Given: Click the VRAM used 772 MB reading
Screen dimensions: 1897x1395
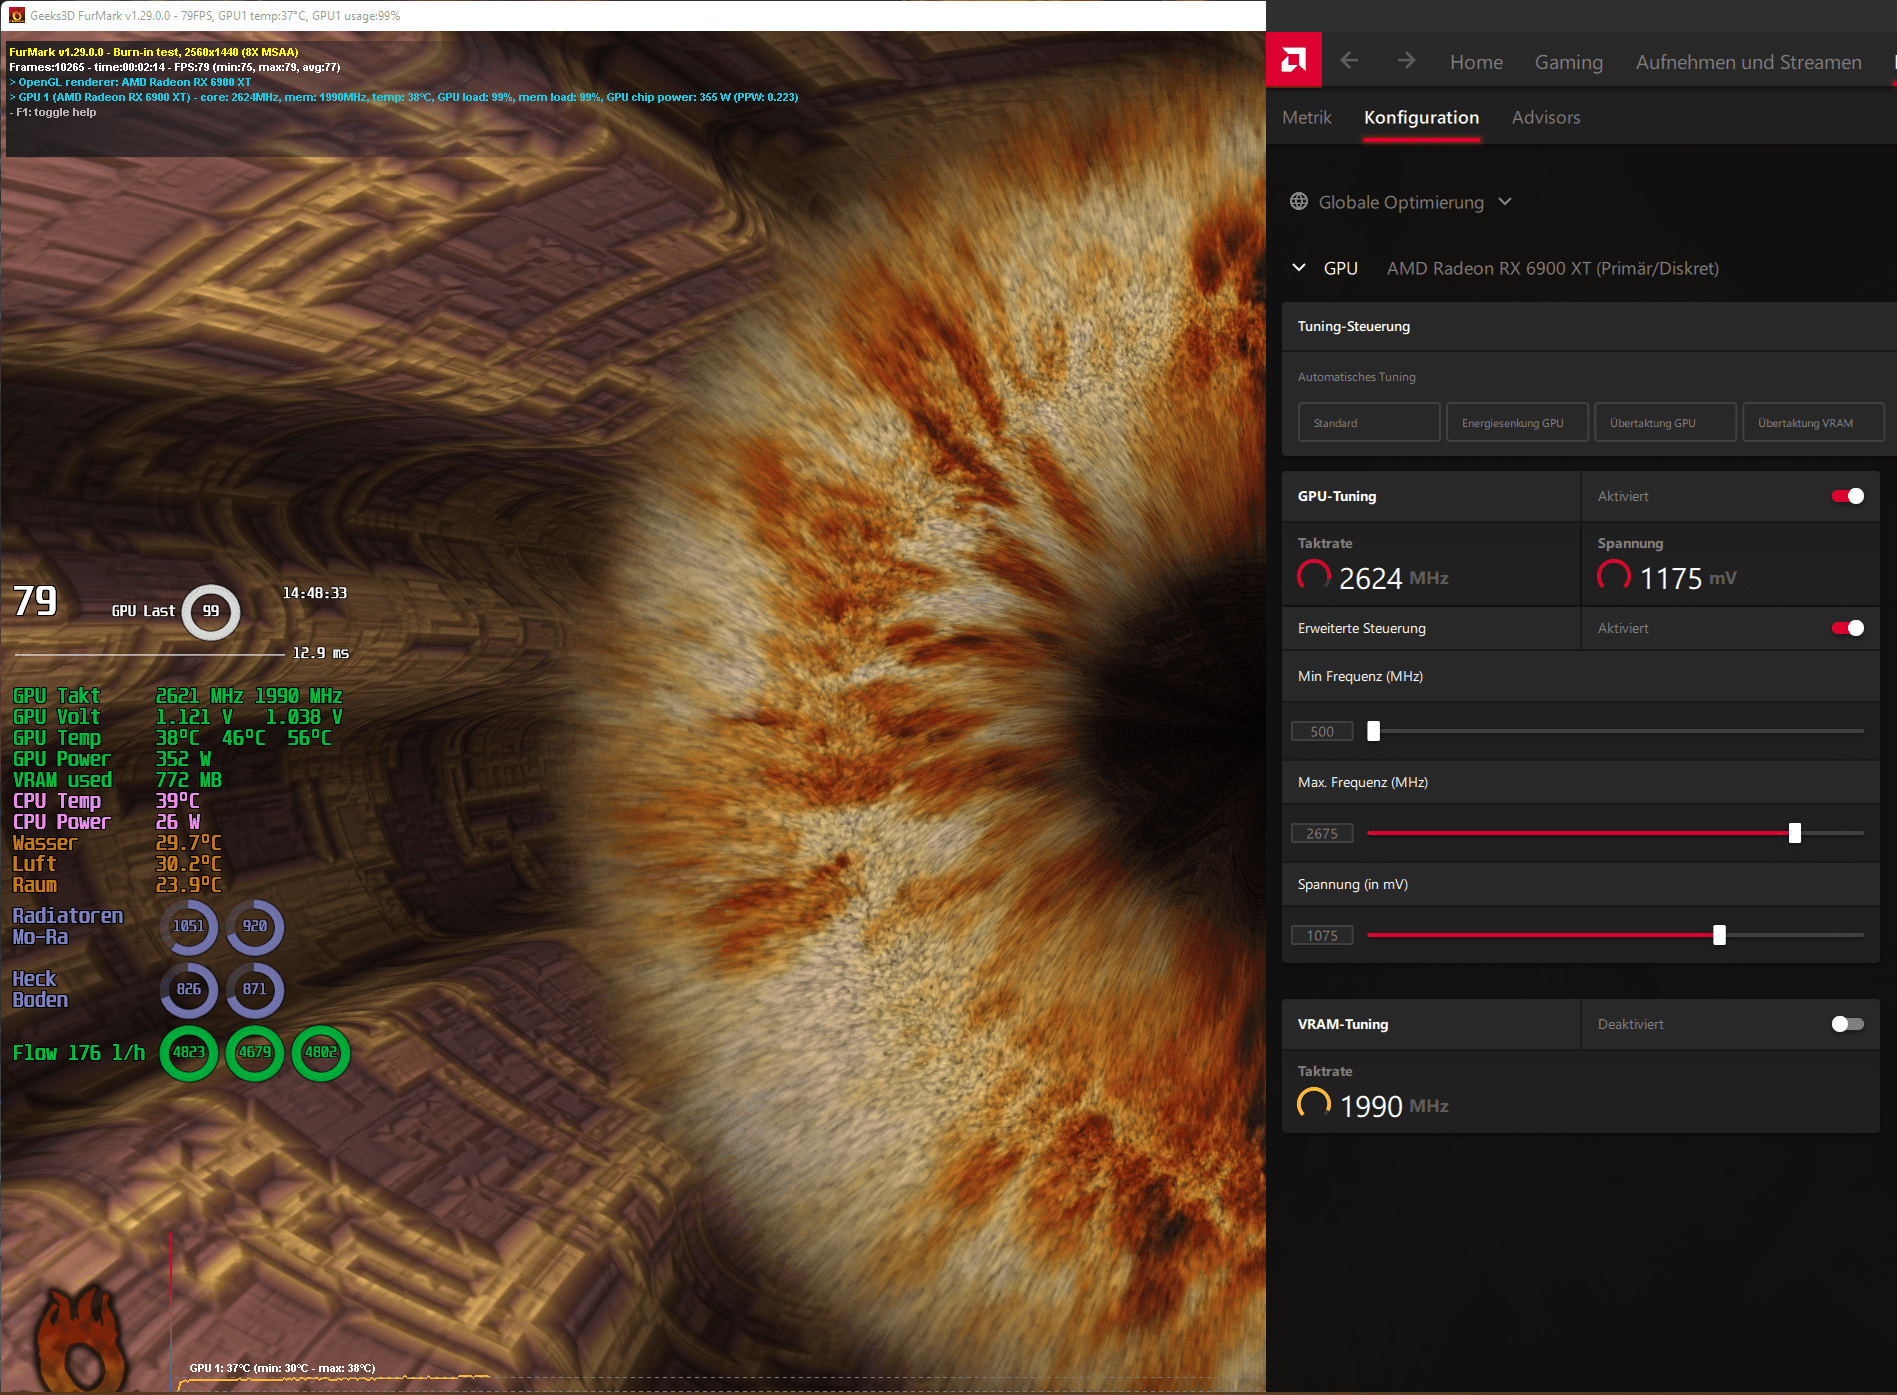Looking at the screenshot, I should pos(117,780).
